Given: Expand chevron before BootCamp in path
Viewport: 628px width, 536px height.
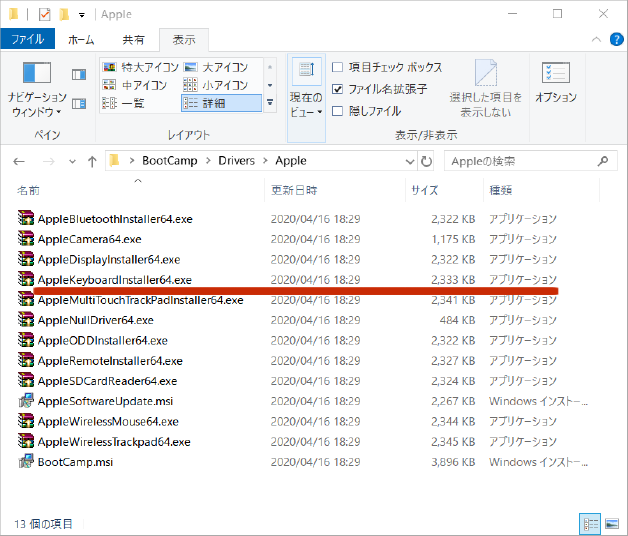Looking at the screenshot, I should (x=132, y=161).
